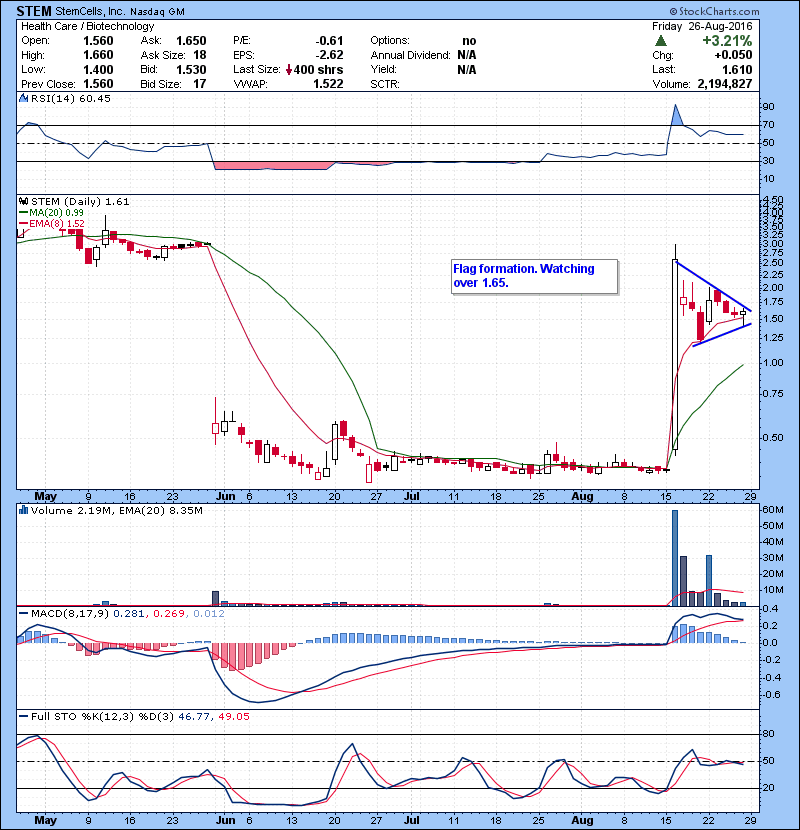
Task: Click the Low value 1.400
Action: tap(98, 69)
